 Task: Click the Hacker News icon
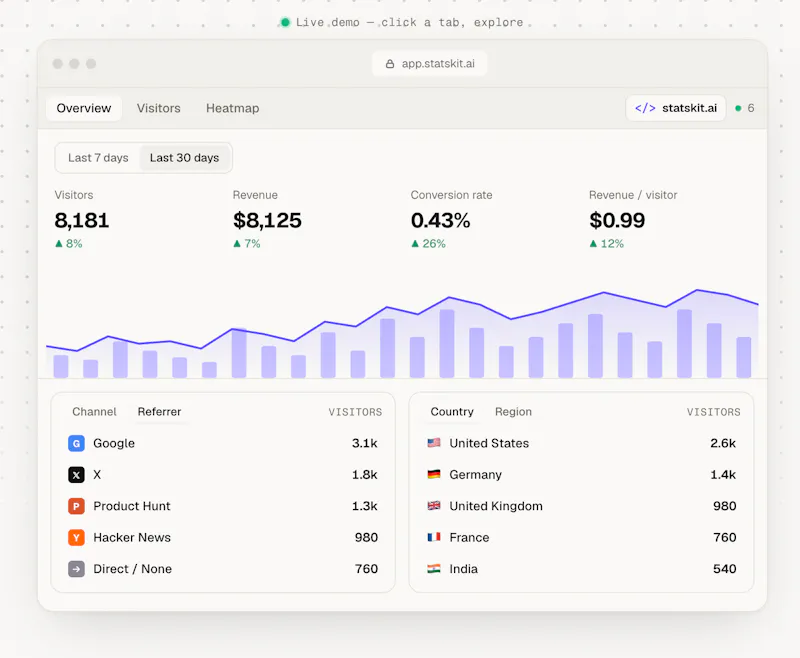coord(76,538)
